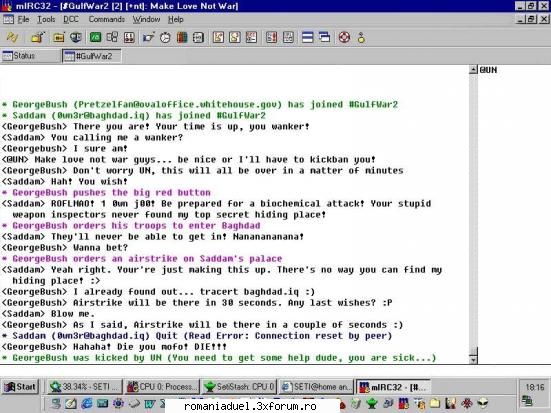Screen dimensions: 551x413
Task: Switch to SETI@home taskbar window
Action: [x=316, y=387]
